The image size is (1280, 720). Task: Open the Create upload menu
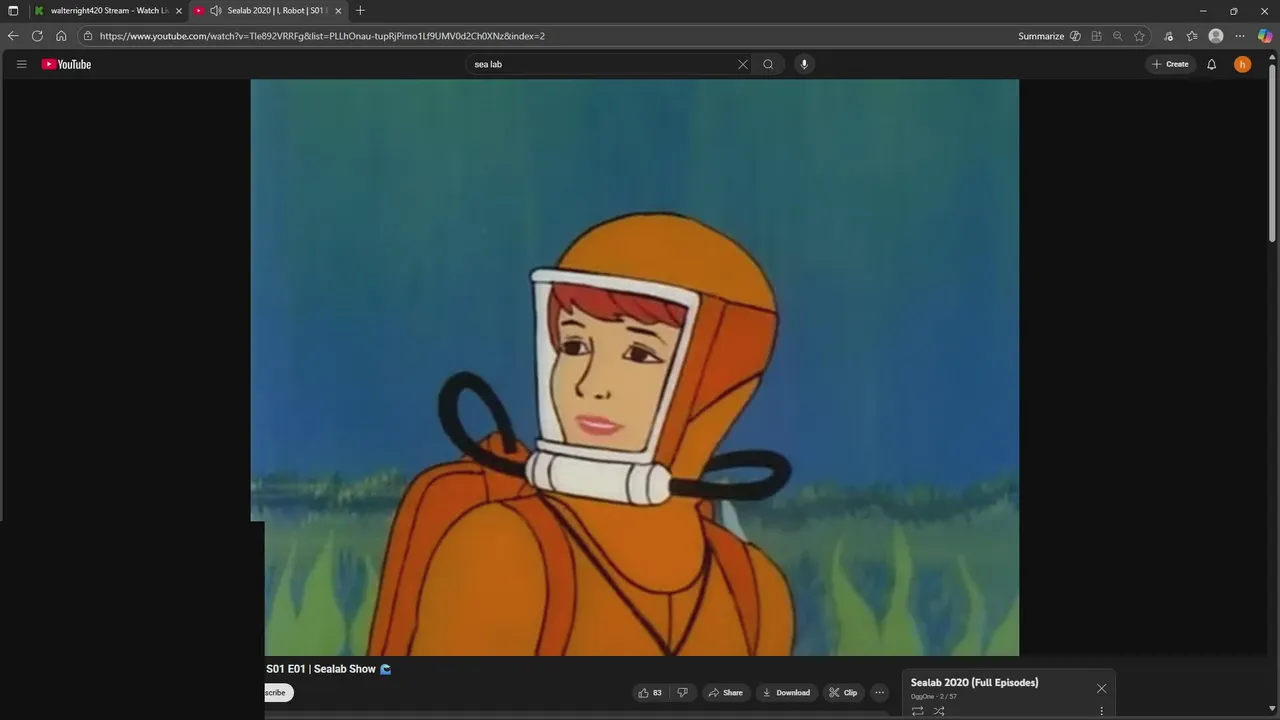click(1170, 64)
